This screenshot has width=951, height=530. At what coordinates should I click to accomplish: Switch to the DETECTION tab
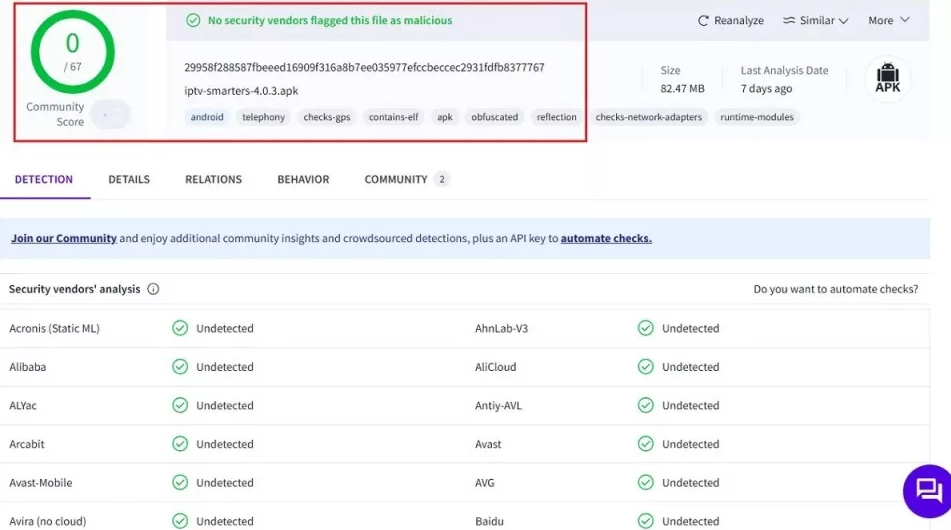click(x=44, y=179)
